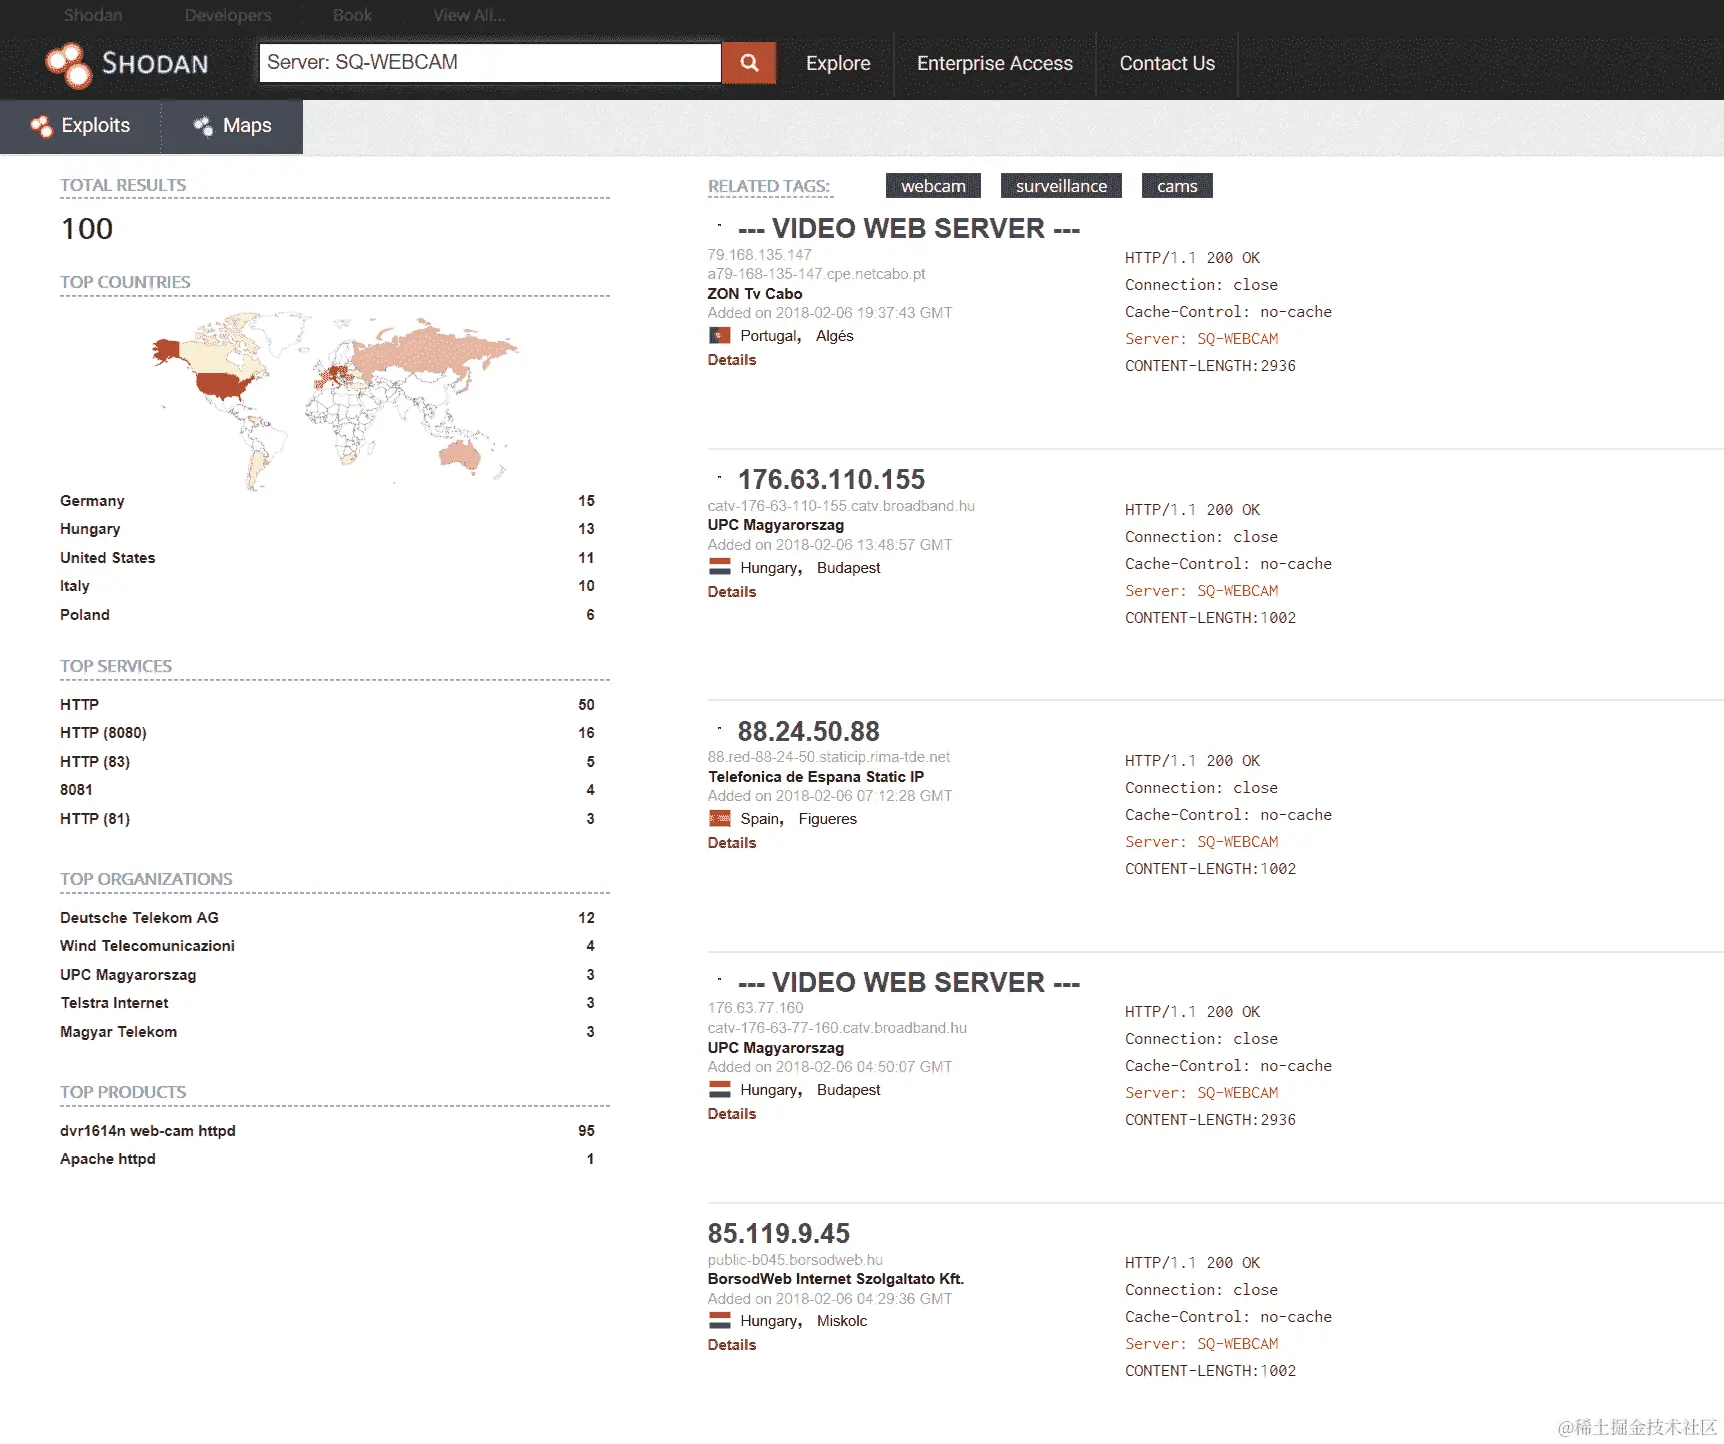Screen dimensions: 1724x1444
Task: Click the a79-168-135-147.cpe.netcabo.pt hostname
Action: (x=817, y=274)
